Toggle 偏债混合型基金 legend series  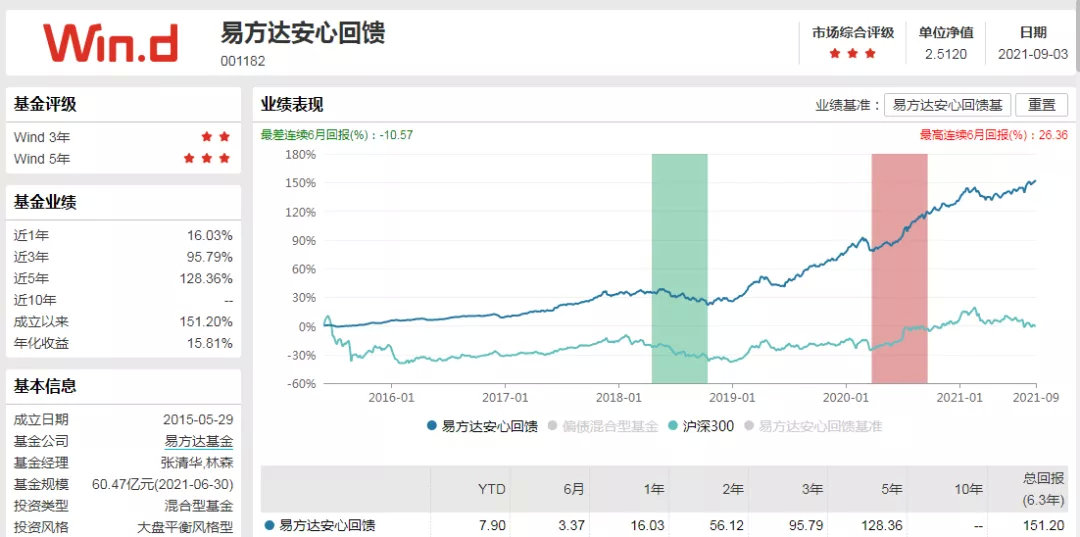coord(603,426)
